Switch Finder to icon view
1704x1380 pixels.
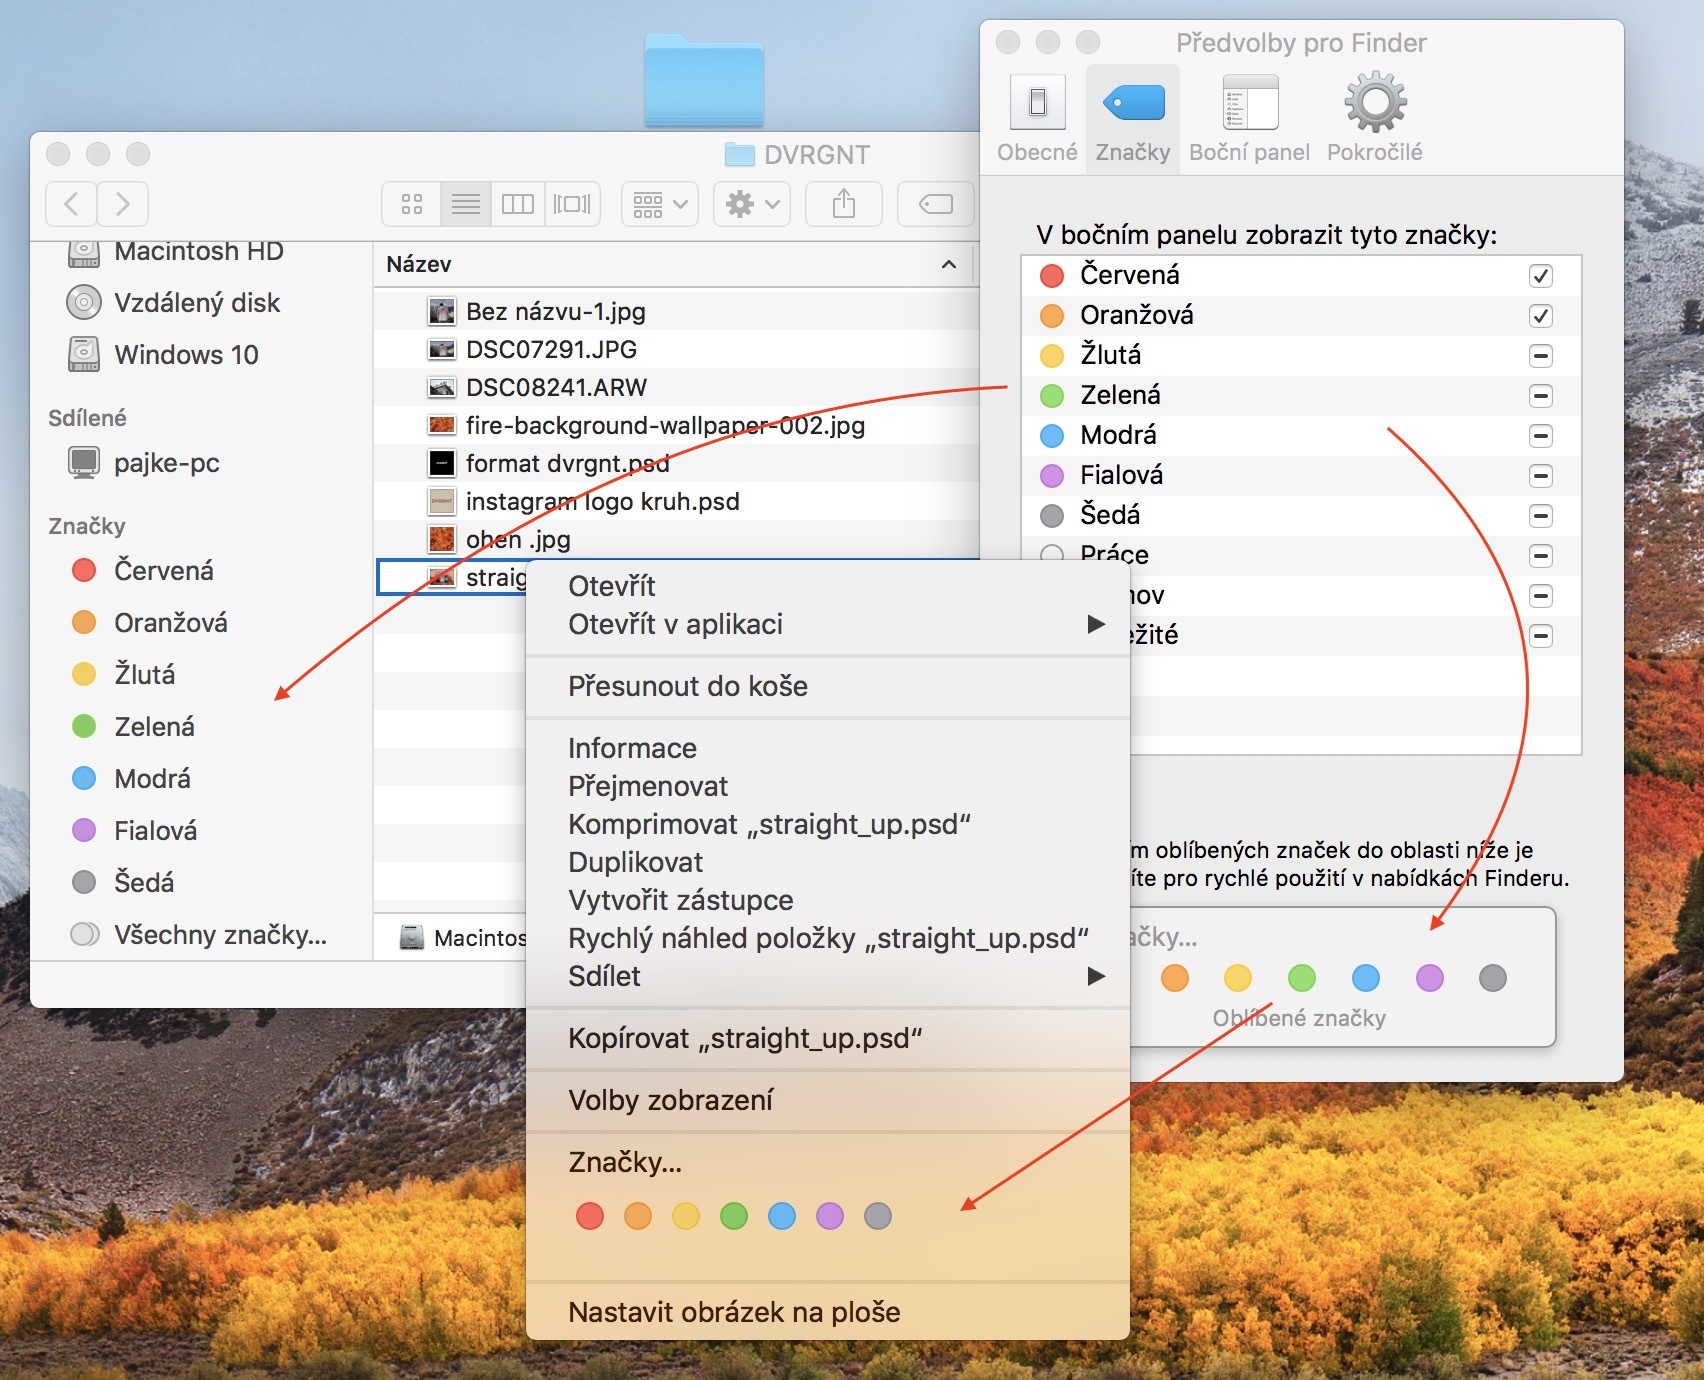411,204
